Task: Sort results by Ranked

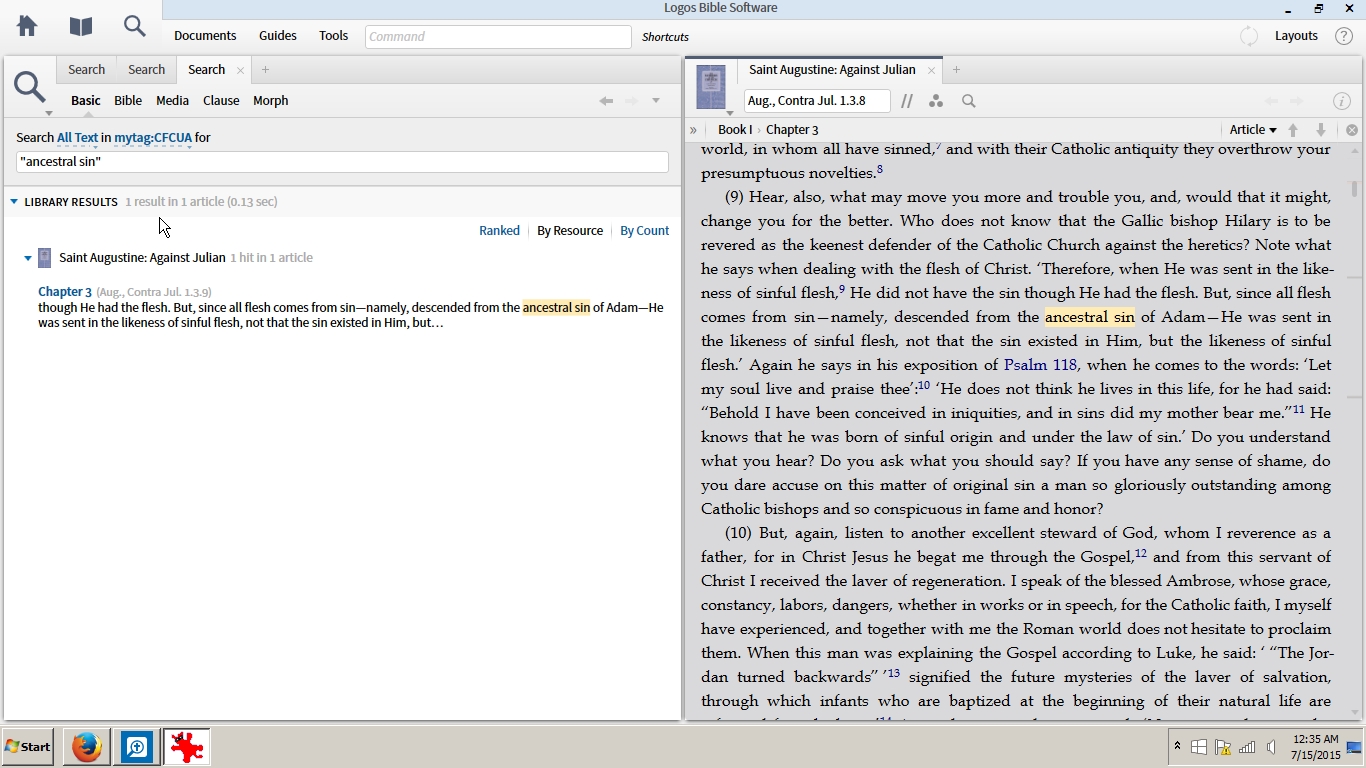Action: 499,231
